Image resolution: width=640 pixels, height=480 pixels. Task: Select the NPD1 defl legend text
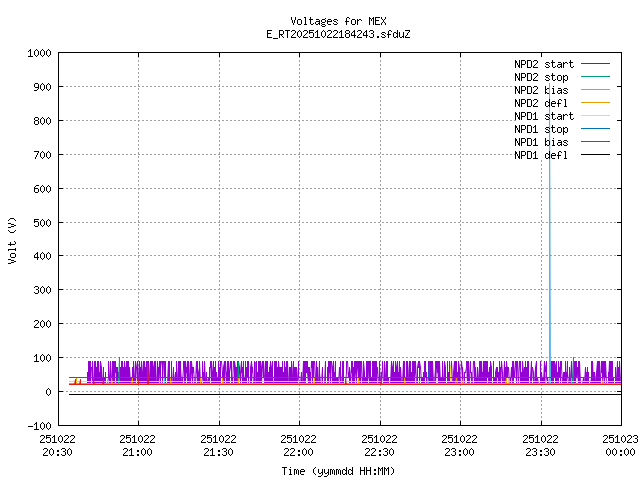point(541,155)
